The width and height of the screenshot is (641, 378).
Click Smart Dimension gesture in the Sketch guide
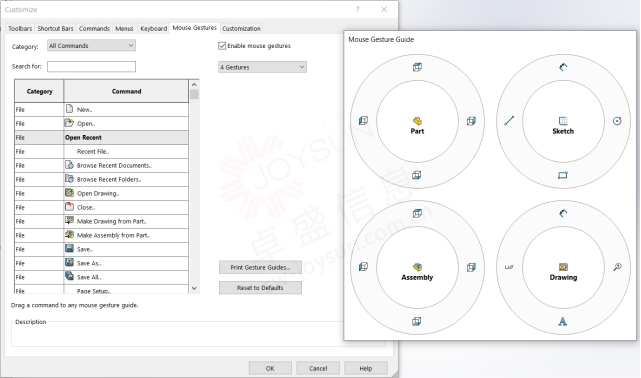point(563,67)
